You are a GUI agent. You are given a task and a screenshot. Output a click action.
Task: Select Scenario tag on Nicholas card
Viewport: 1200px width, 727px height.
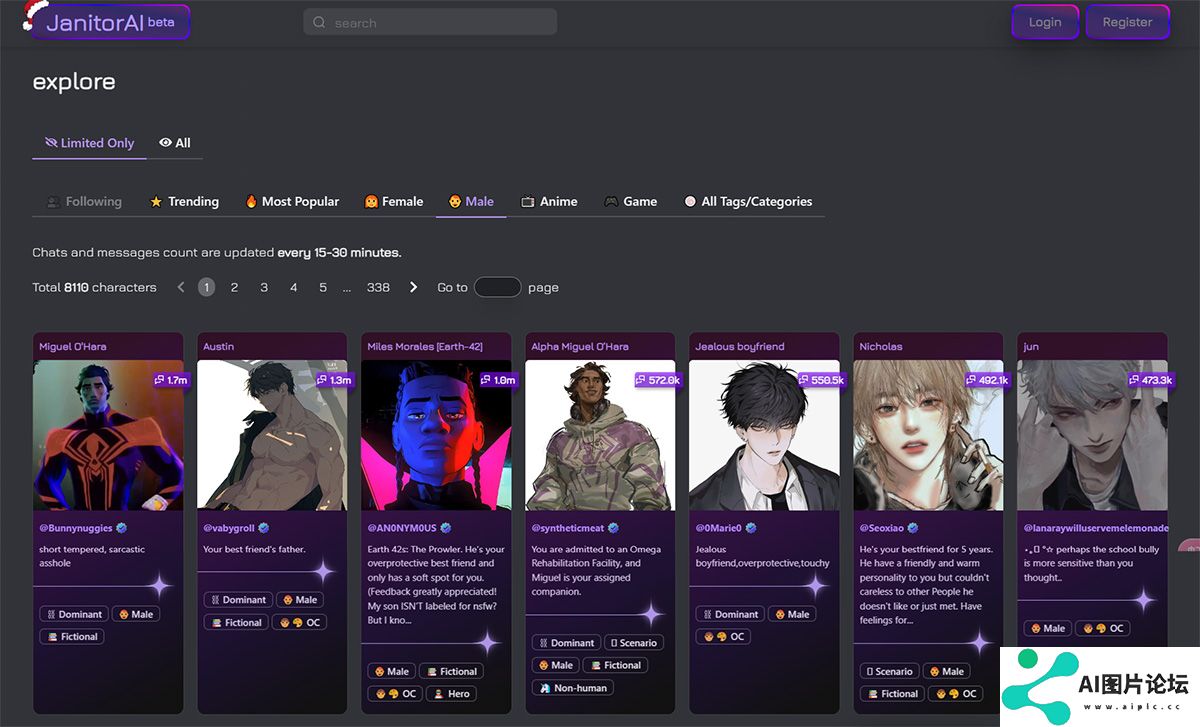click(888, 671)
